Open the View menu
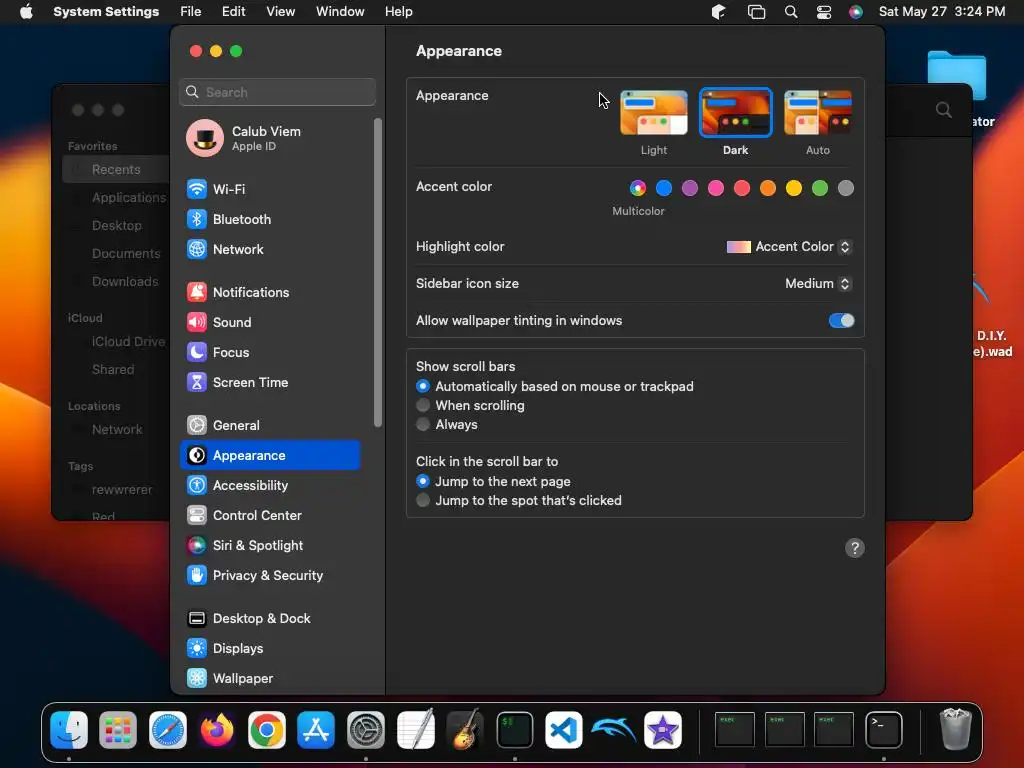Image resolution: width=1024 pixels, height=768 pixels. (x=280, y=12)
